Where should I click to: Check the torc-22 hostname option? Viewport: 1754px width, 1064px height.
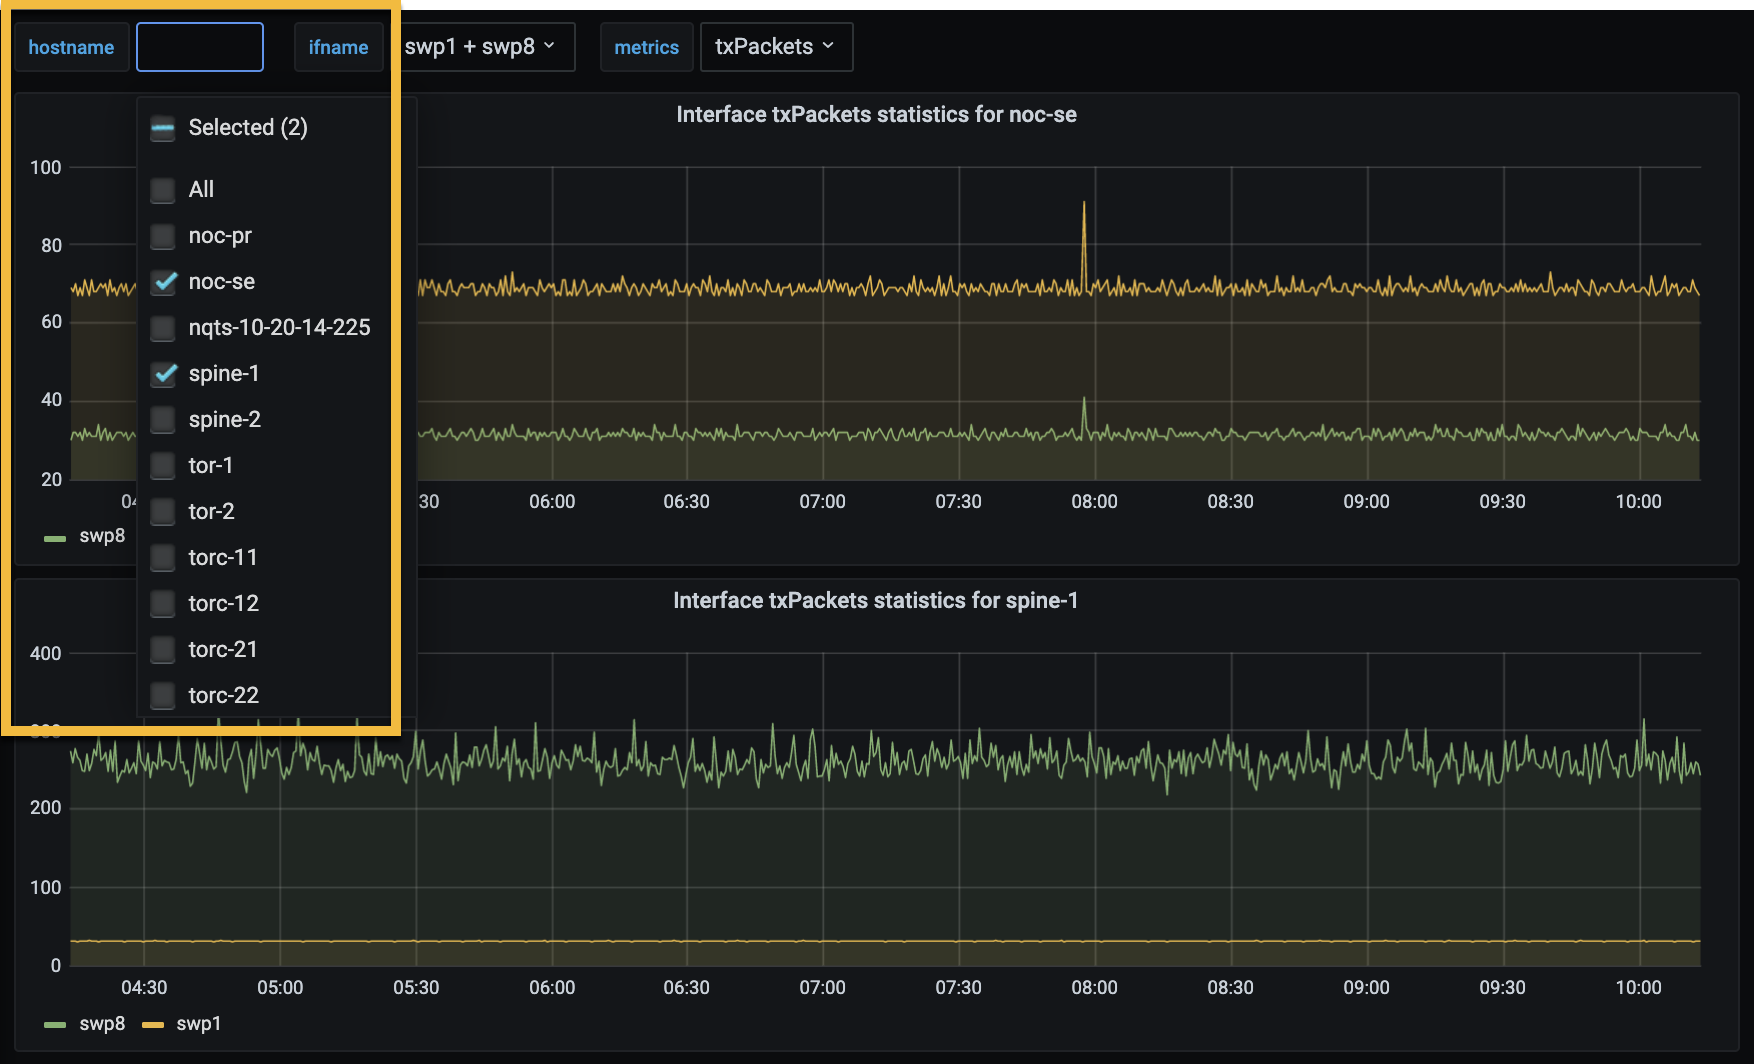click(x=163, y=696)
